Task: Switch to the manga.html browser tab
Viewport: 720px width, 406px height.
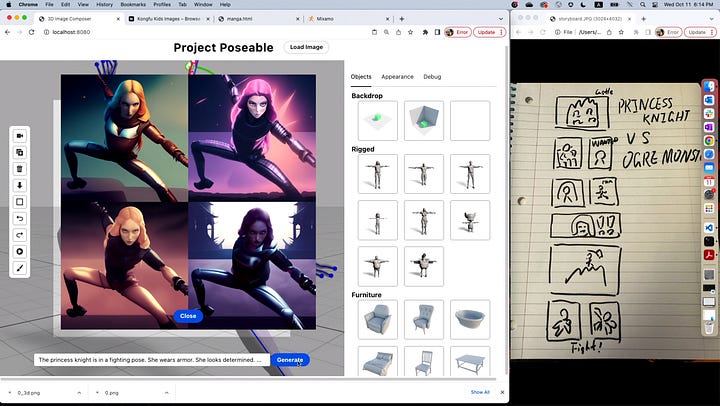Action: pyautogui.click(x=259, y=19)
